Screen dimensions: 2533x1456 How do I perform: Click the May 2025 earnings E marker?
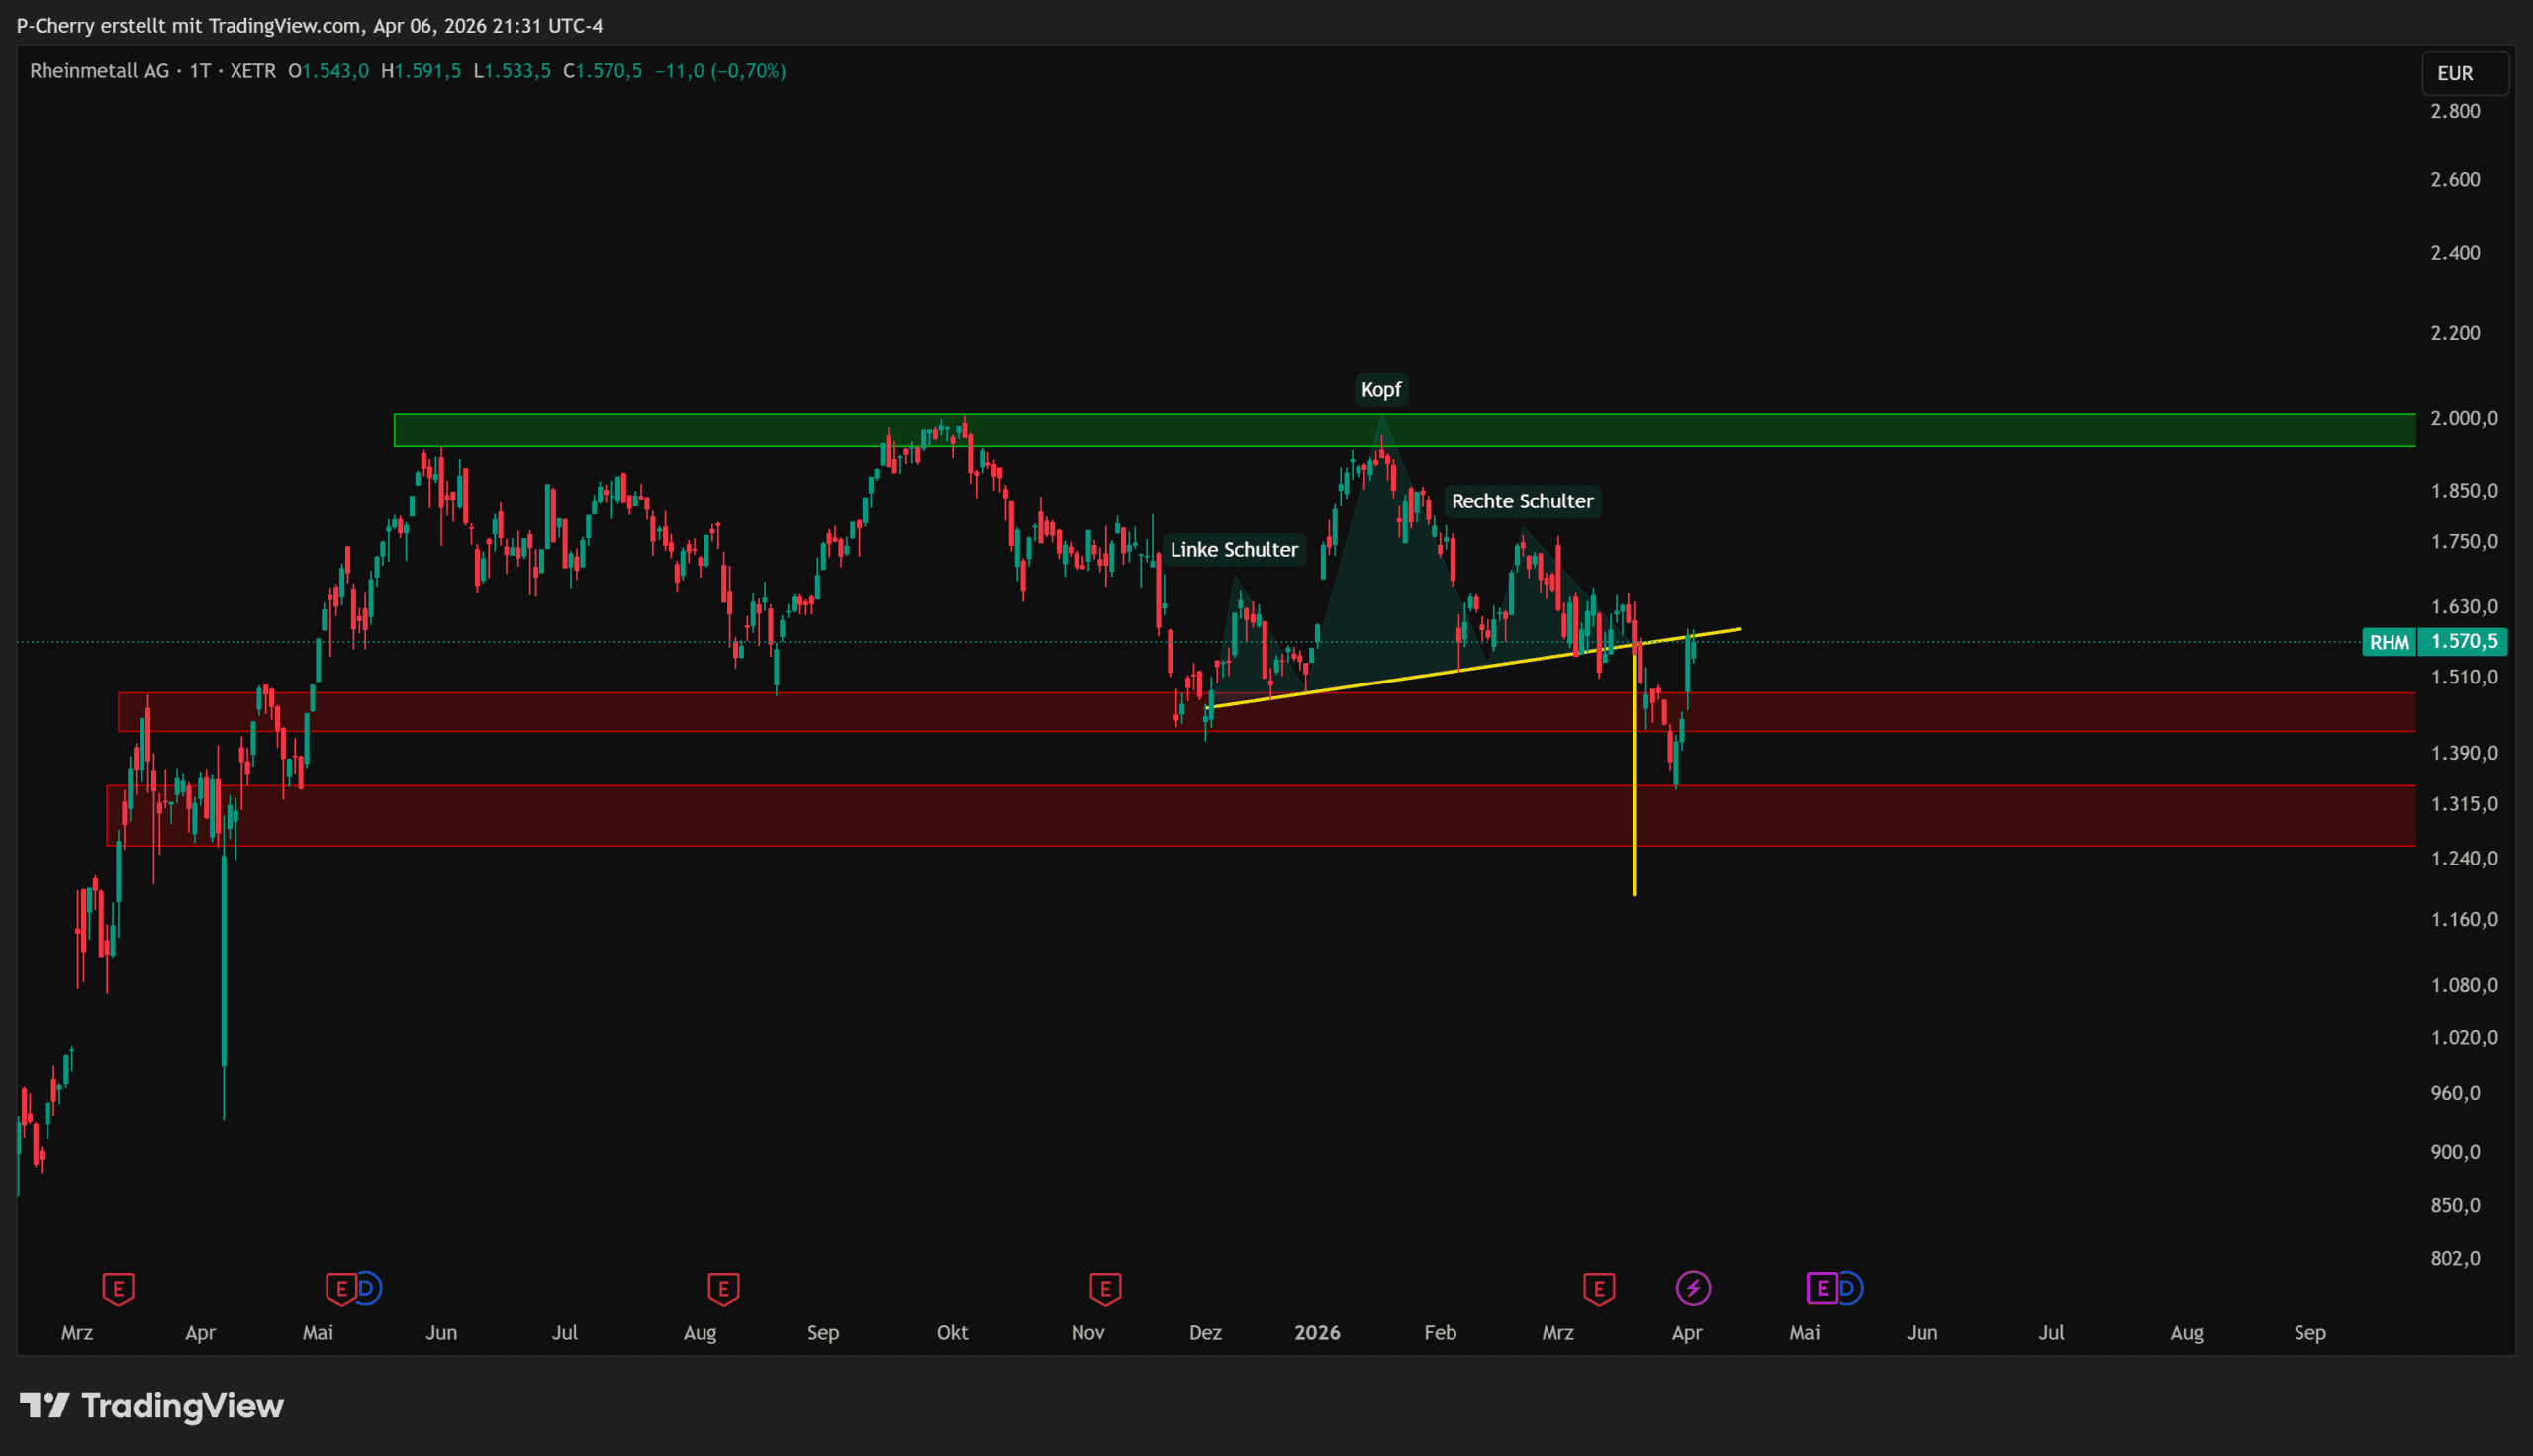(x=341, y=1288)
